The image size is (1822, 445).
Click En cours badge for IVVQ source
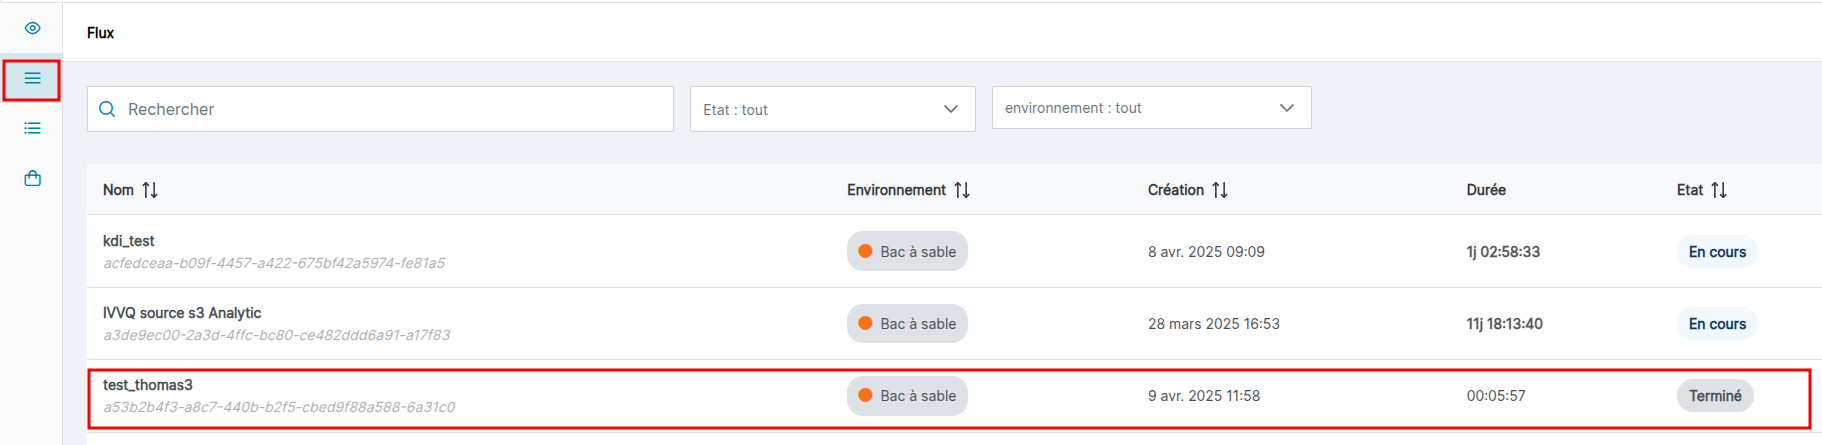click(1717, 324)
